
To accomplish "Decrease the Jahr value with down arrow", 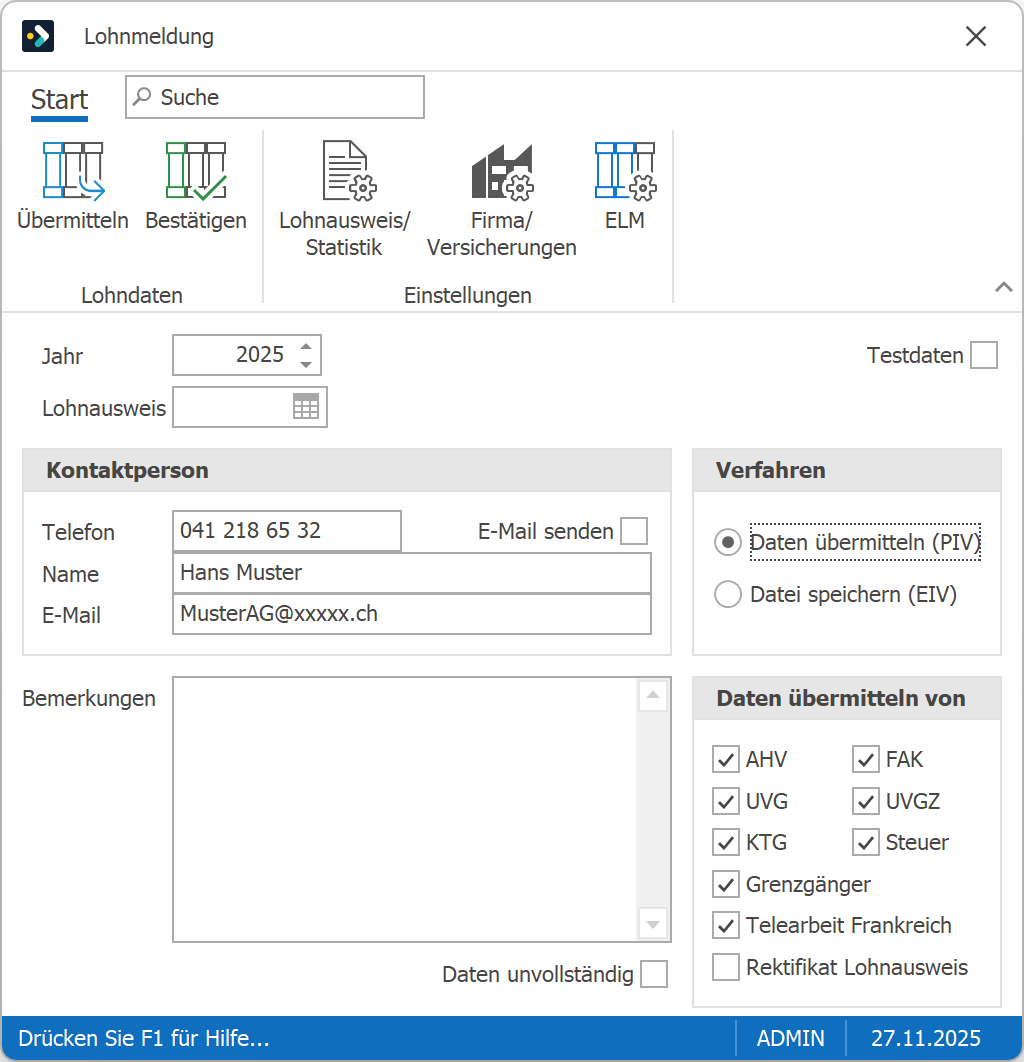I will (x=306, y=364).
